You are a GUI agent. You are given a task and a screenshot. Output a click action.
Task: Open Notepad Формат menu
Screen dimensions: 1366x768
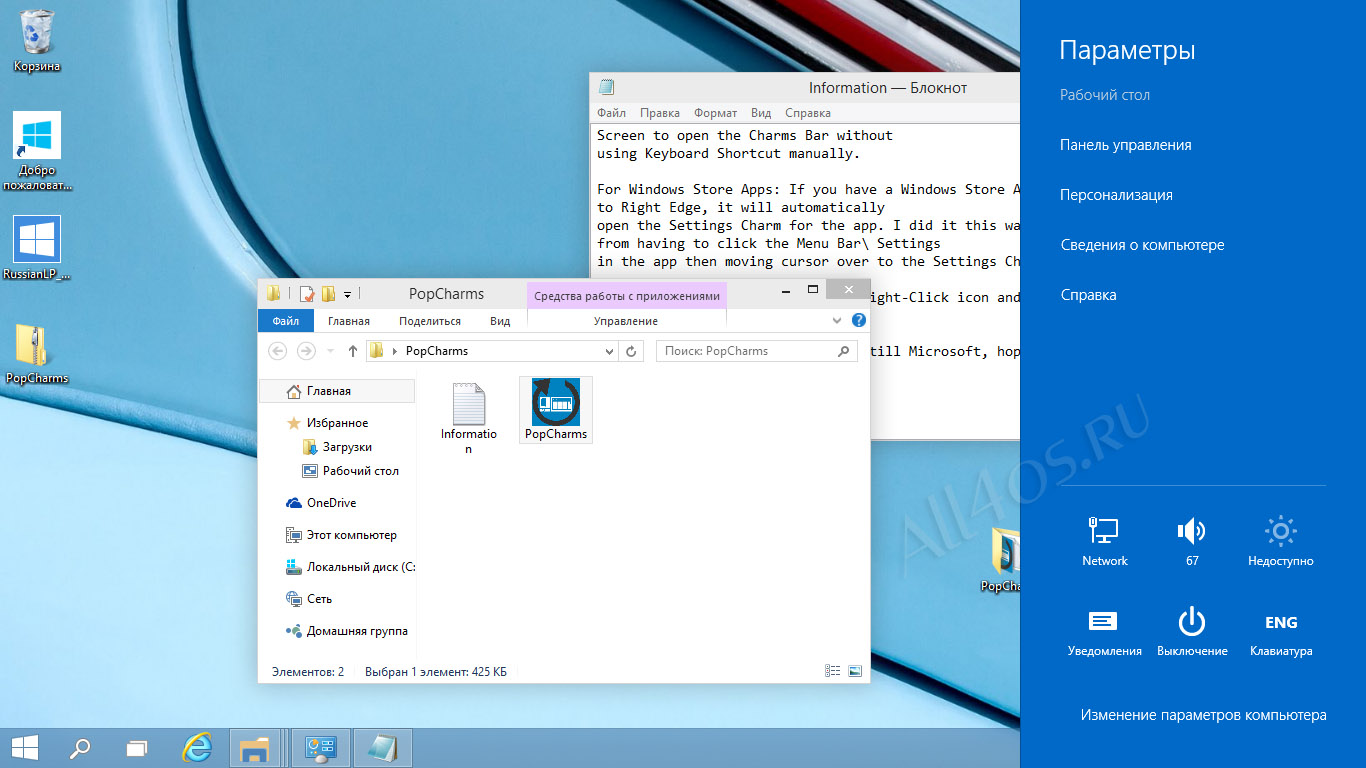tap(716, 113)
